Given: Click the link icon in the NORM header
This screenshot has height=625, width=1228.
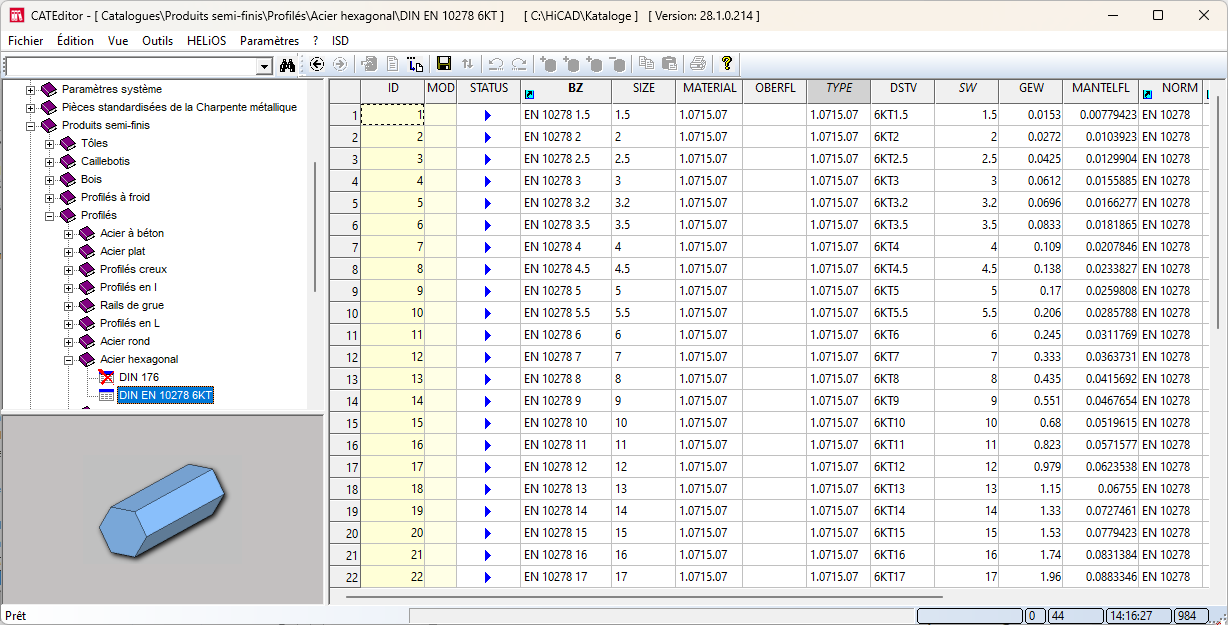Looking at the screenshot, I should [x=1147, y=95].
